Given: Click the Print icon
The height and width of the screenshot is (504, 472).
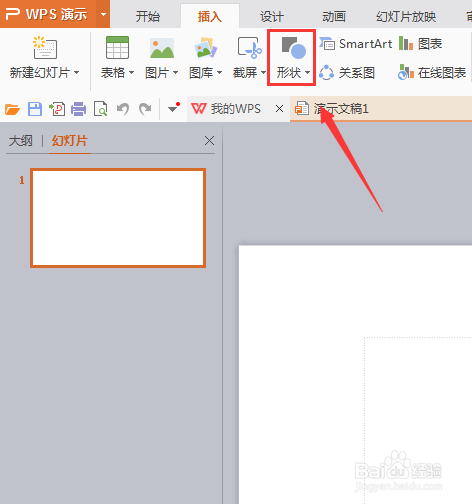Looking at the screenshot, I should [x=79, y=109].
